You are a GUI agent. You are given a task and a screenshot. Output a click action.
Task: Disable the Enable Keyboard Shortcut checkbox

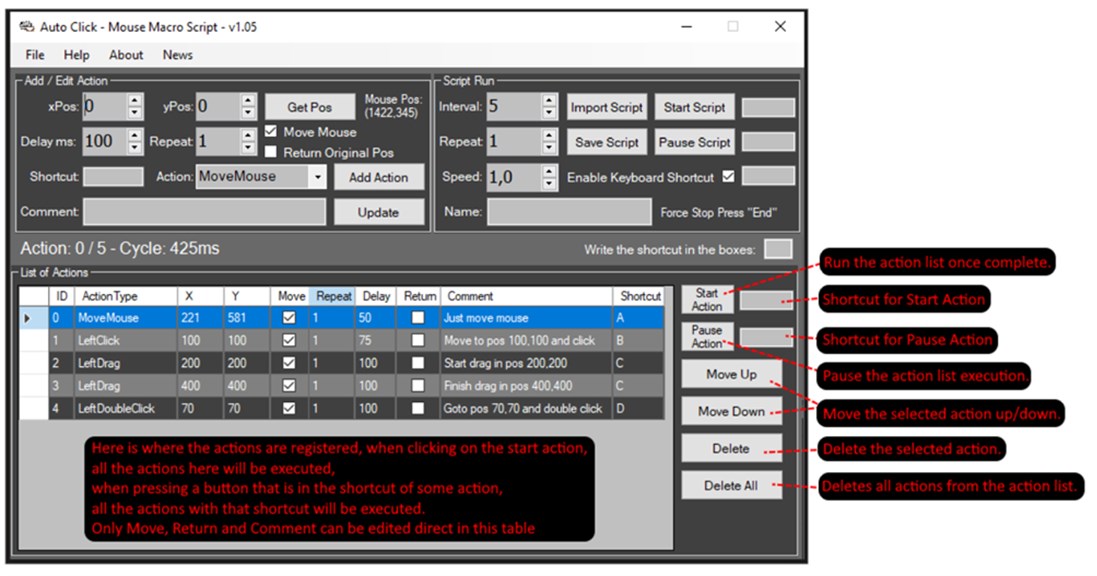tap(728, 176)
